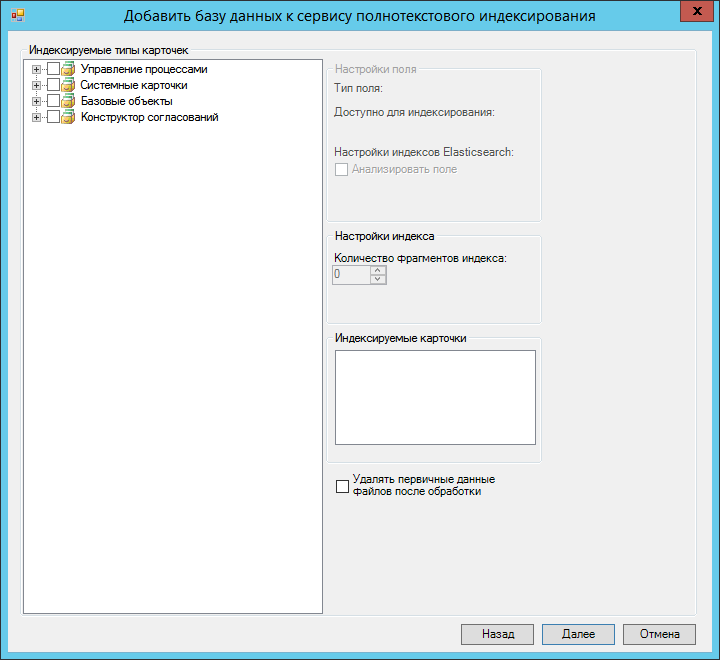Expand the Системные карточки tree node
The width and height of the screenshot is (720, 660).
pos(37,85)
